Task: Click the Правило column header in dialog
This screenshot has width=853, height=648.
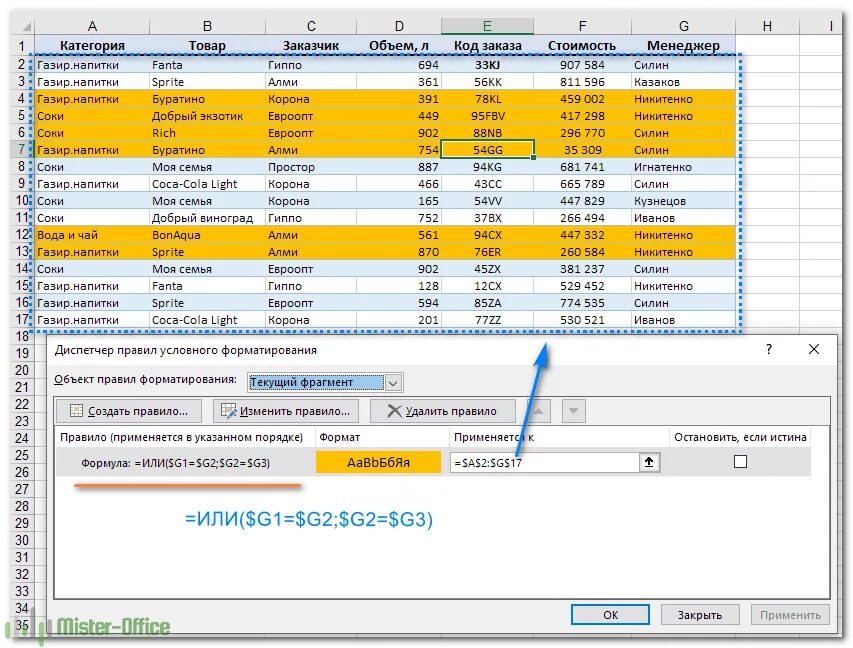Action: 185,437
